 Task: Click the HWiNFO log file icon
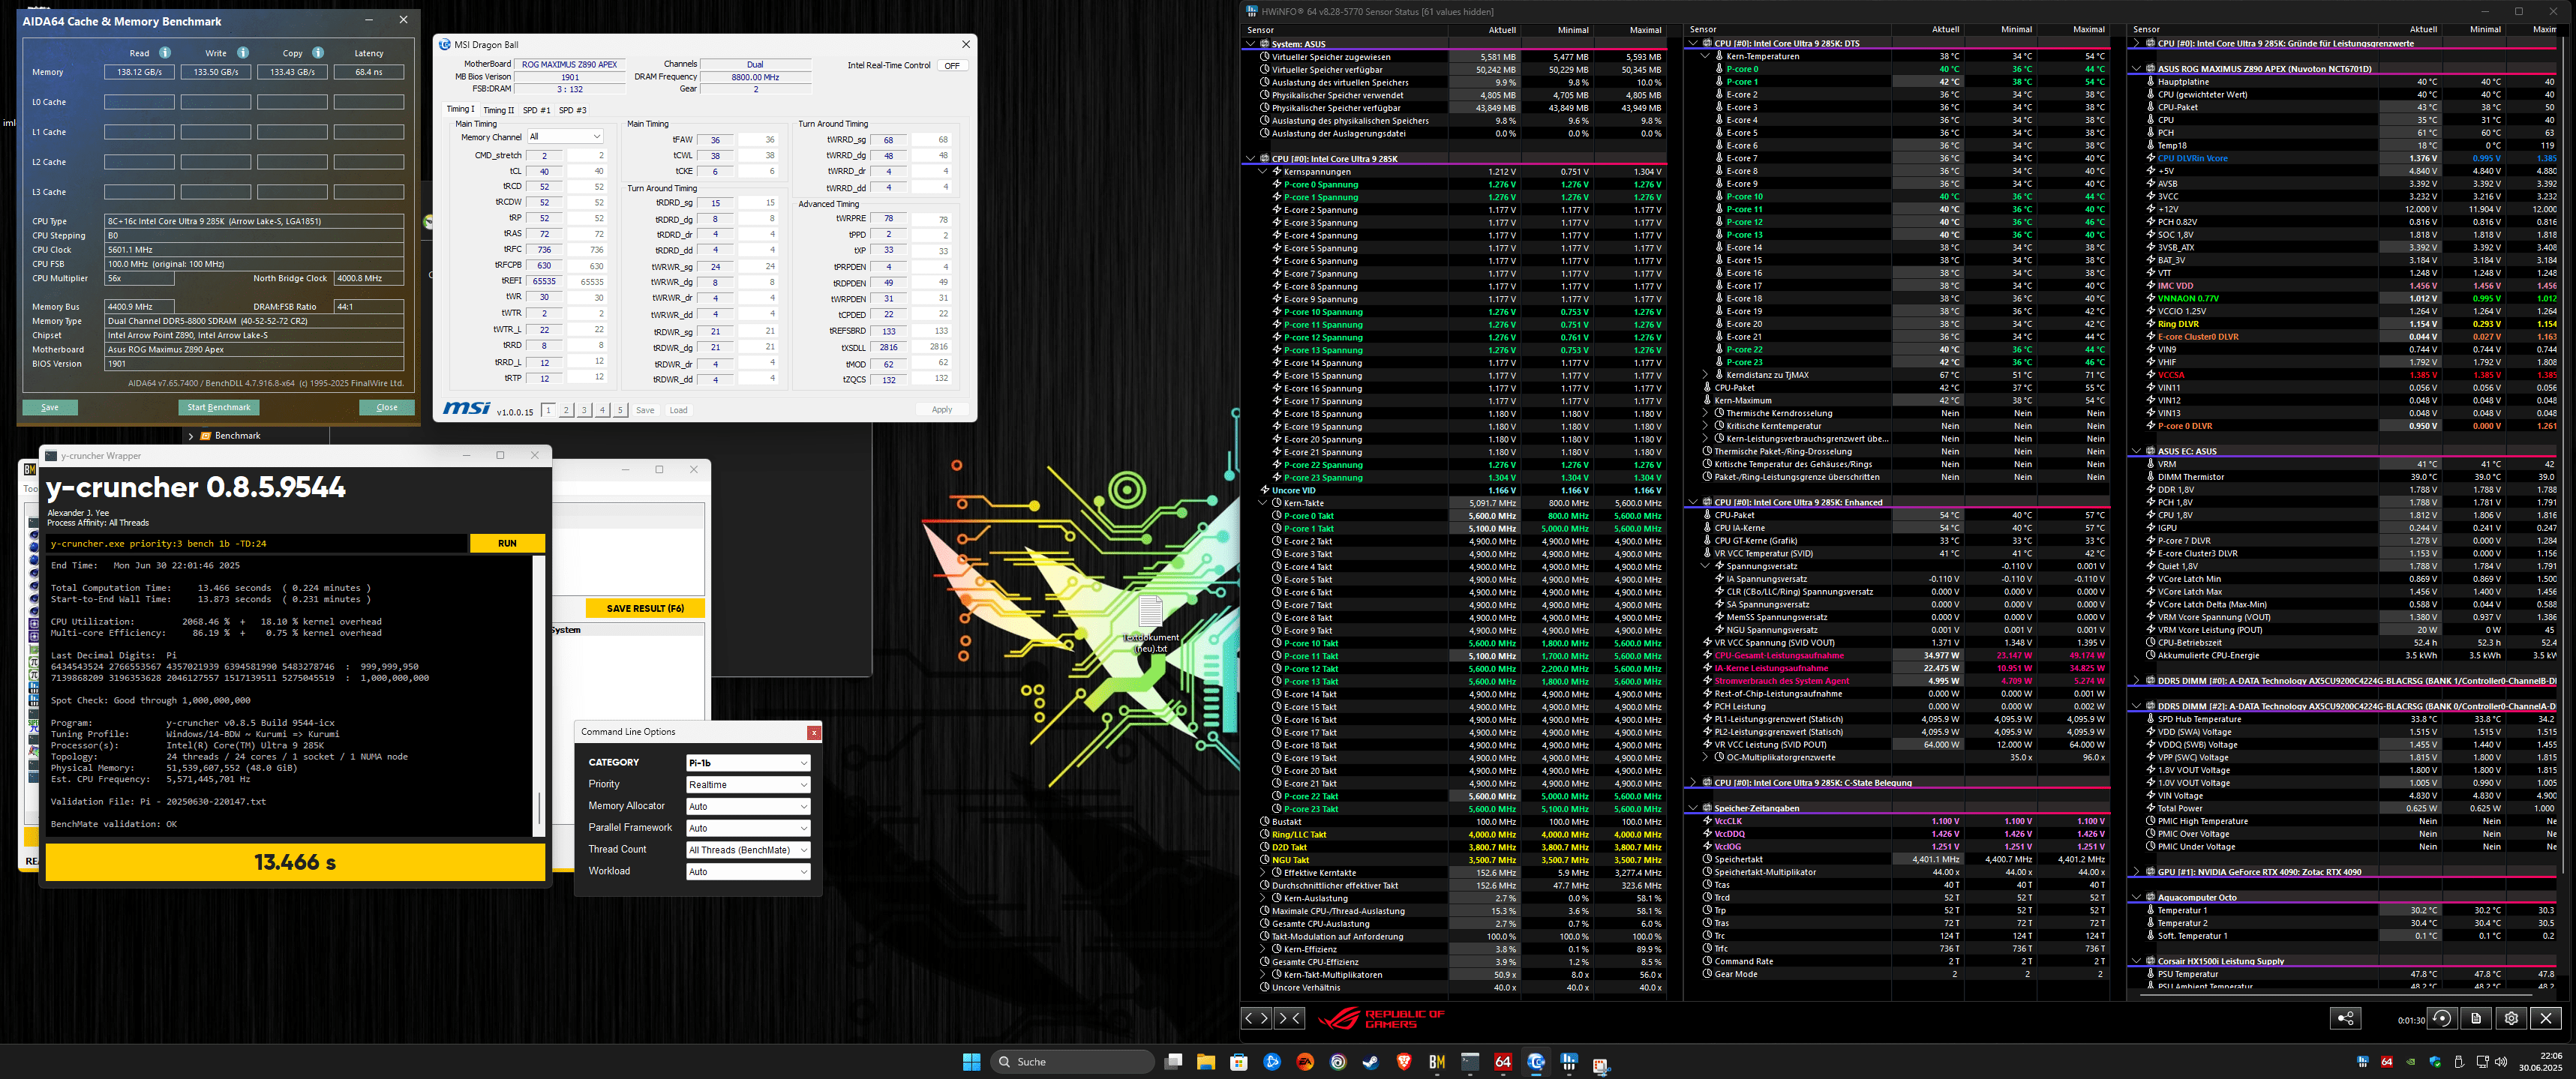(x=2476, y=1018)
